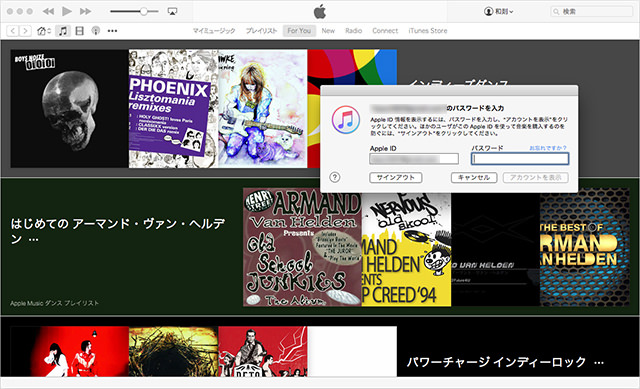Image resolution: width=640 pixels, height=389 pixels.
Task: Start playback with the play button
Action: coord(67,11)
